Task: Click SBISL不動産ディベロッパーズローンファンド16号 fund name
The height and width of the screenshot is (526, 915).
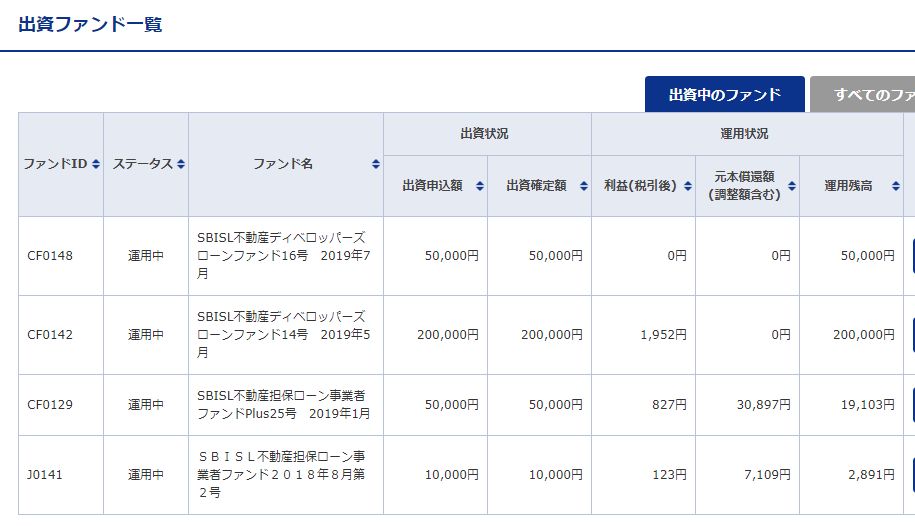Action: 284,256
